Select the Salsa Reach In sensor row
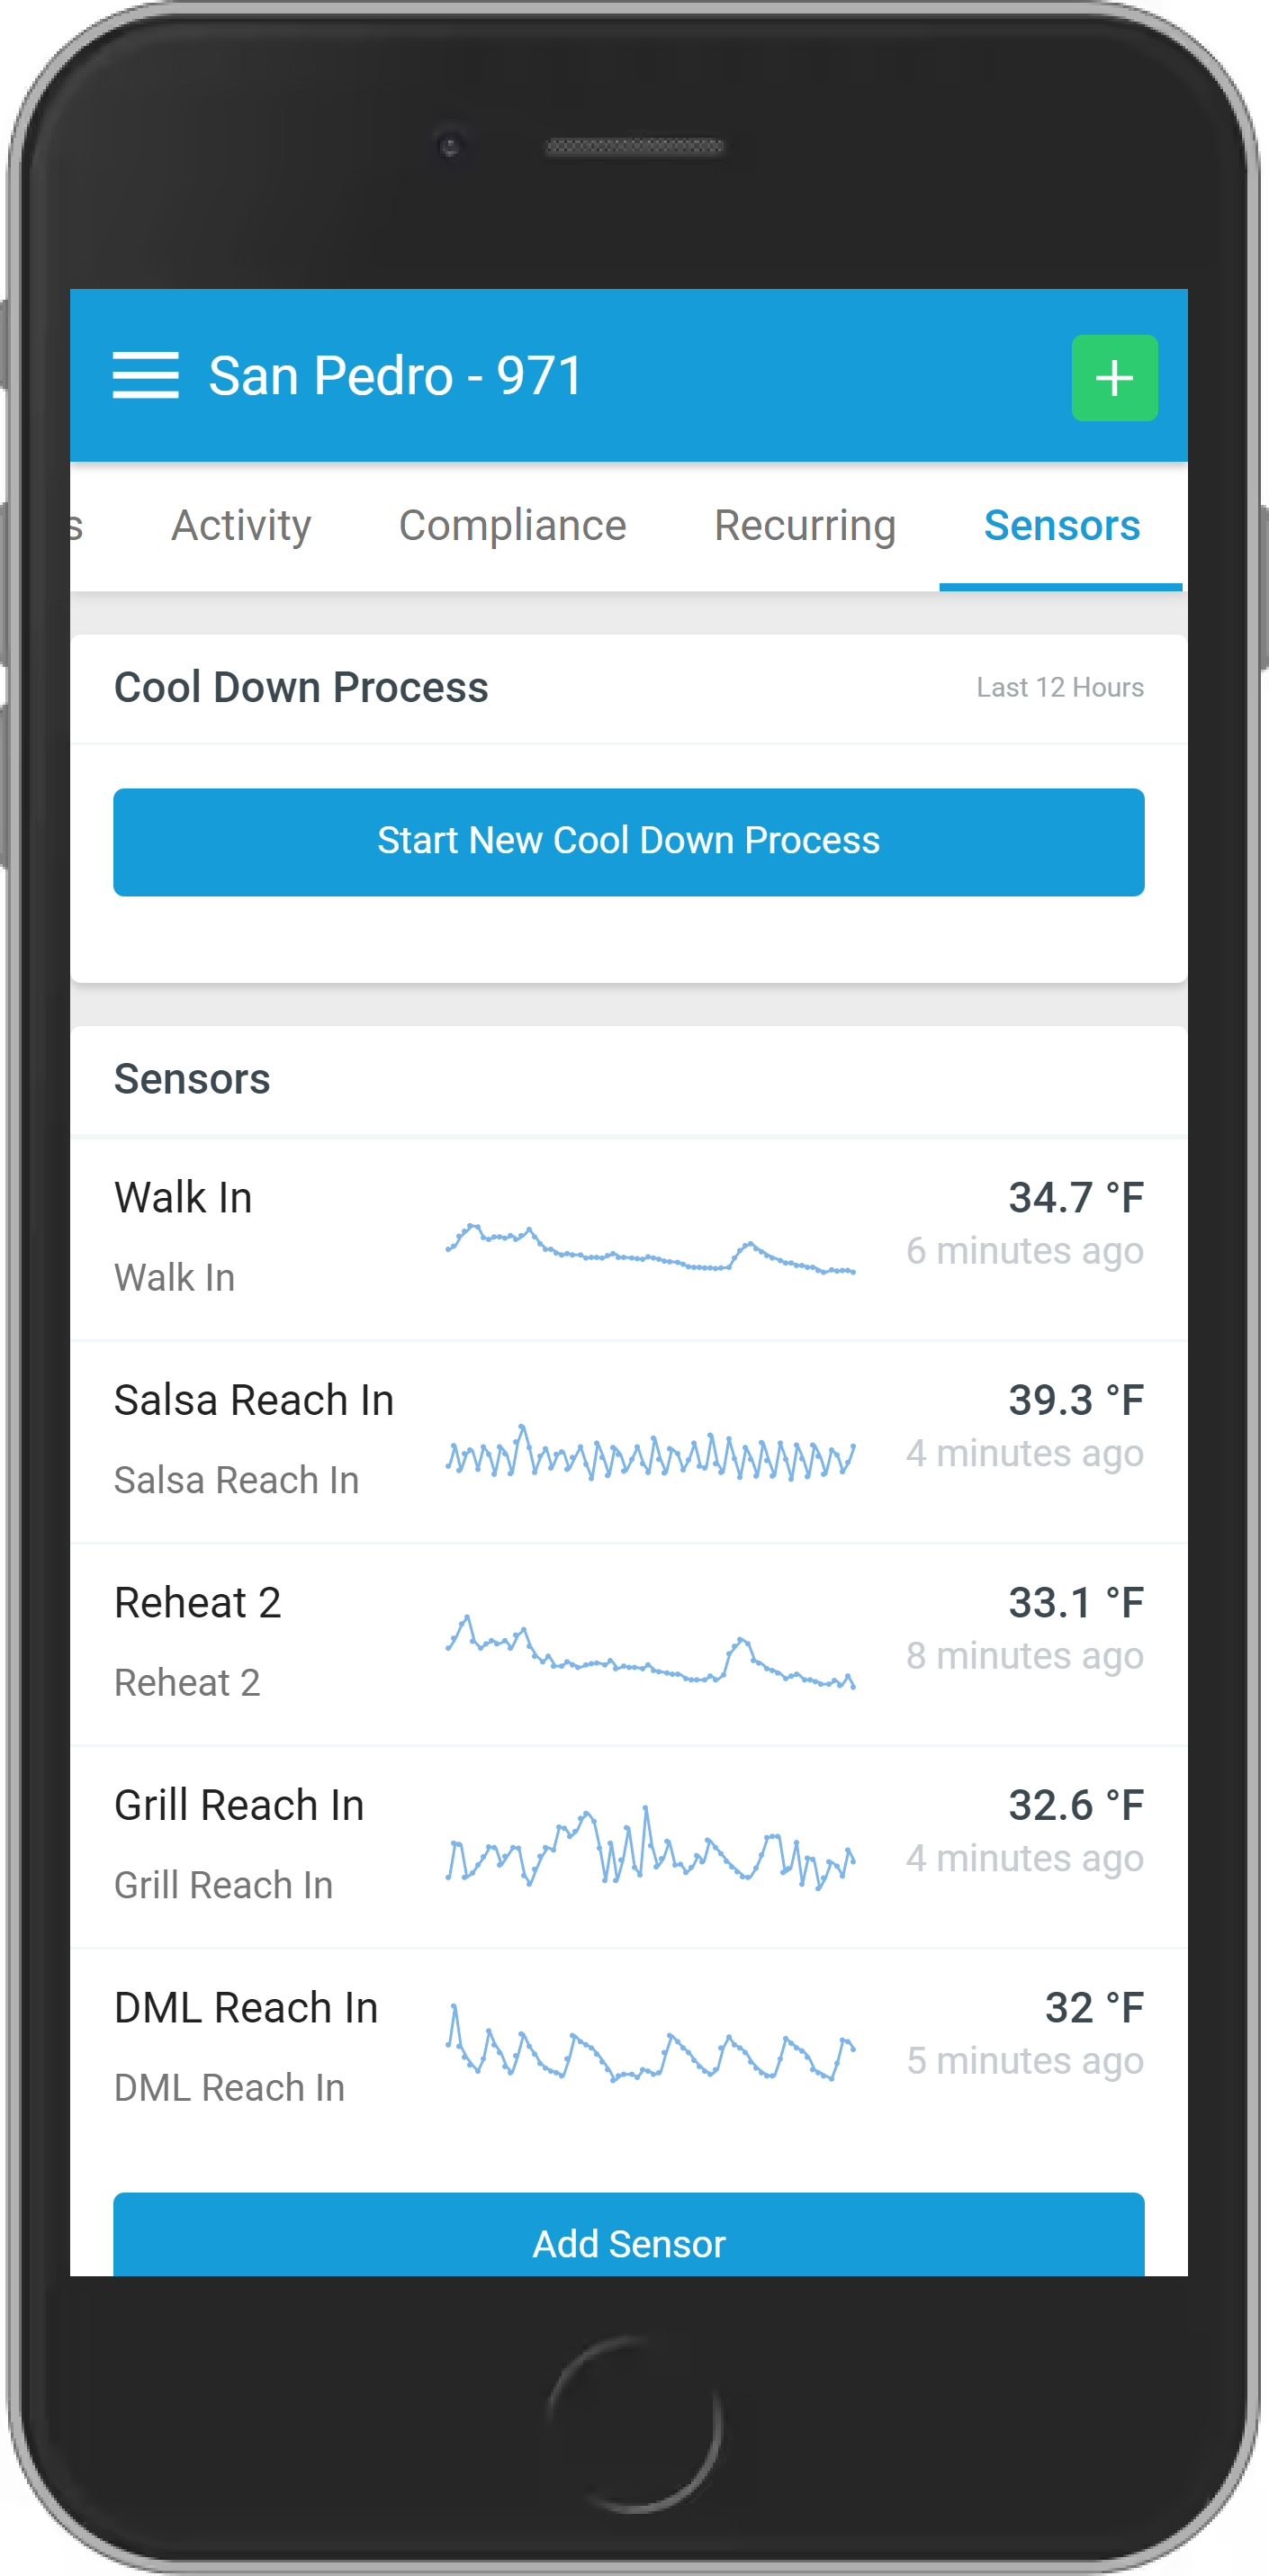Viewport: 1269px width, 2576px height. pos(250,1438)
